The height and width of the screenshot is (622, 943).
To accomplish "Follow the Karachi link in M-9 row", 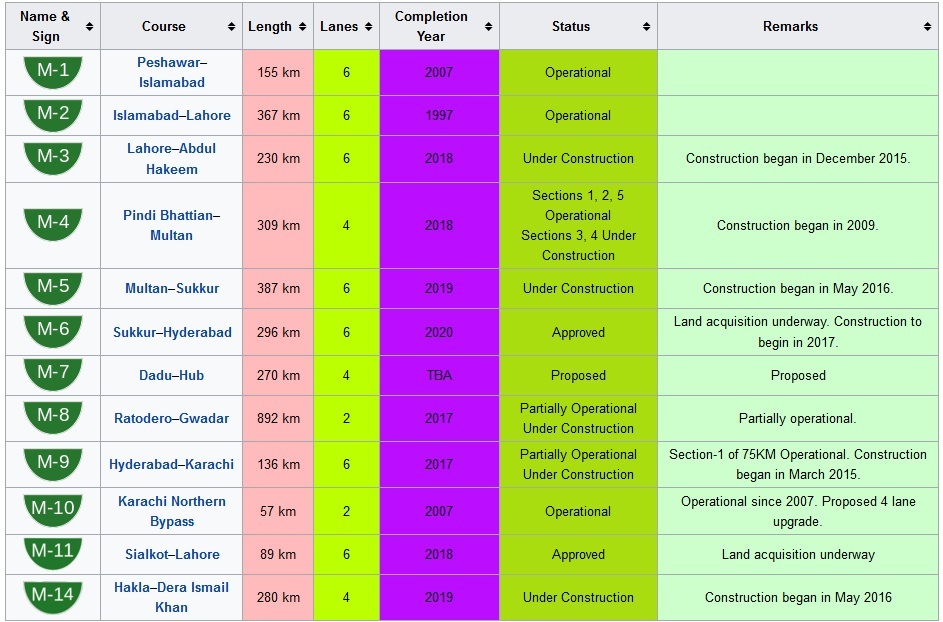I will (x=210, y=464).
